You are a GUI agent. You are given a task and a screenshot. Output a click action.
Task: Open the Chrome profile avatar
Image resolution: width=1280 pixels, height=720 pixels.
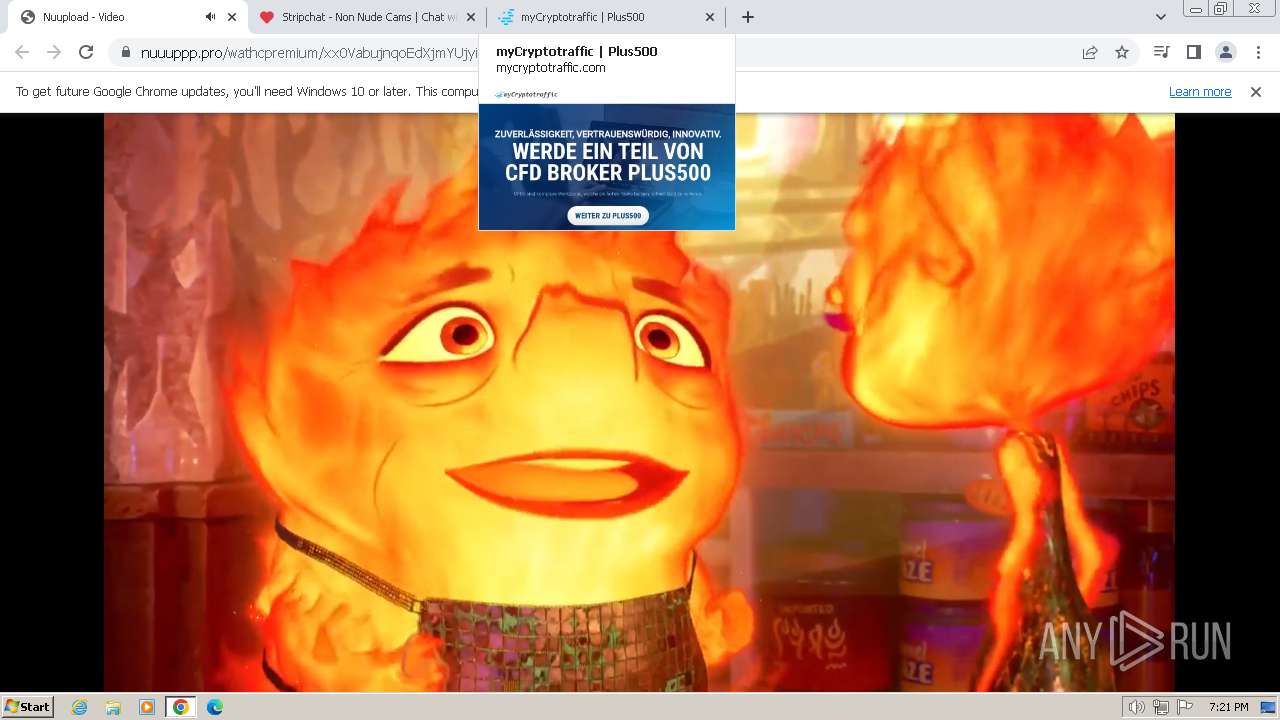point(1225,52)
